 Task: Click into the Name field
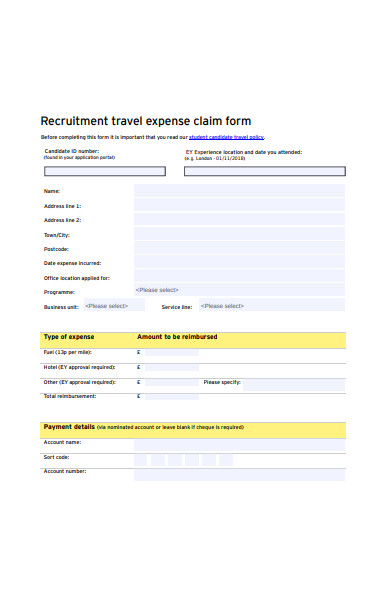pyautogui.click(x=239, y=191)
